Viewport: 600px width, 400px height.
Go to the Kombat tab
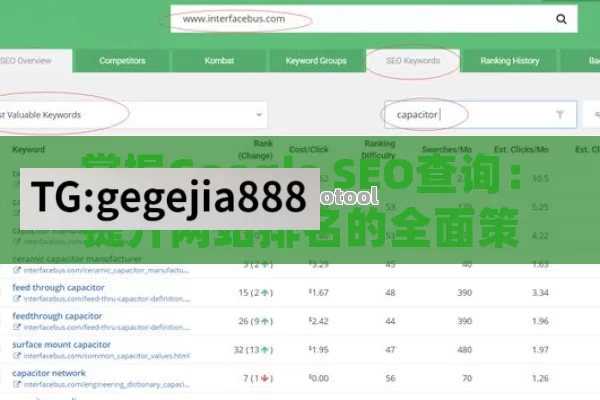click(x=219, y=60)
